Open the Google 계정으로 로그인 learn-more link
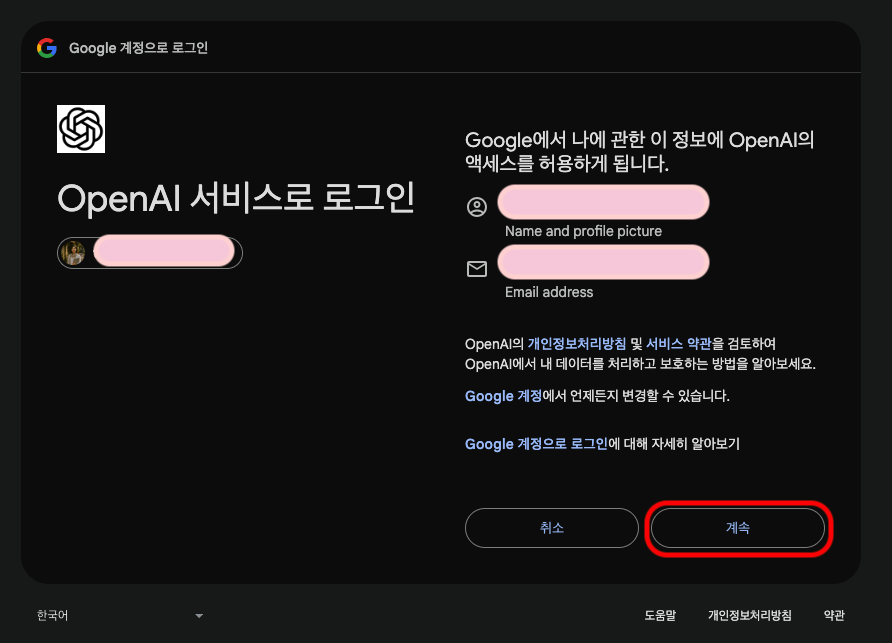This screenshot has height=643, width=892. [536, 444]
